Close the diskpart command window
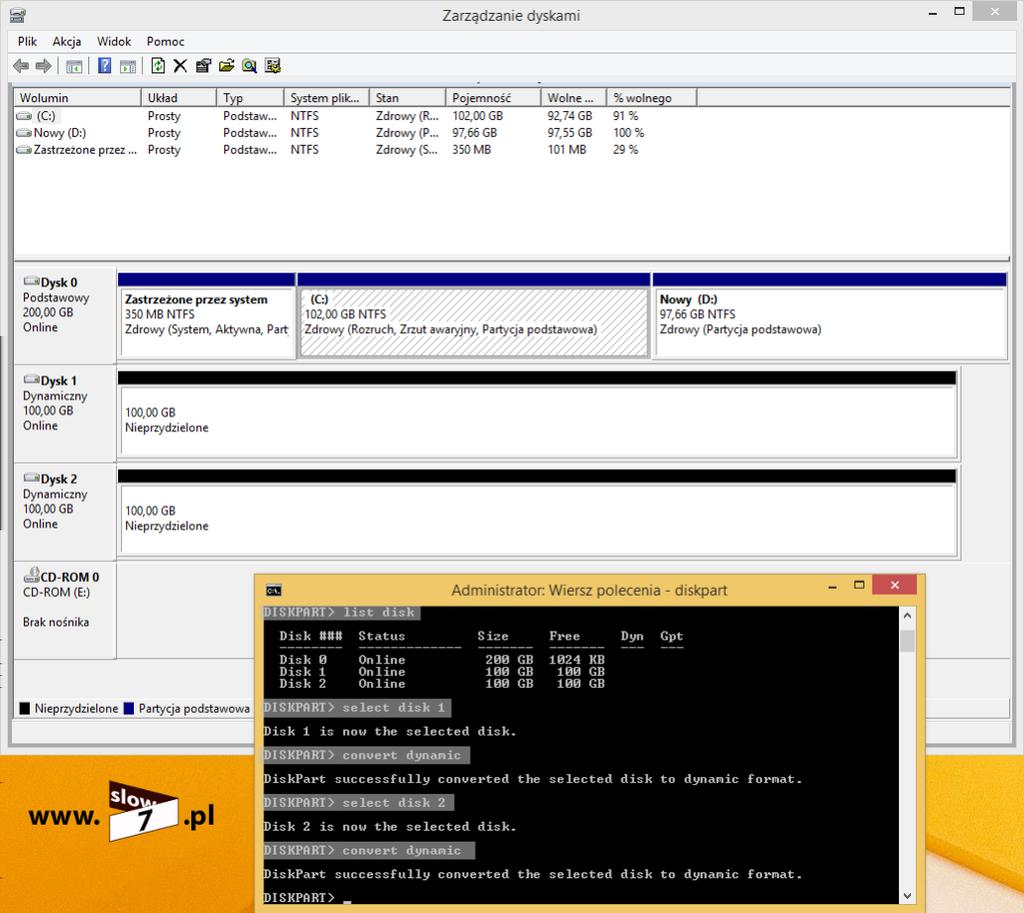This screenshot has height=913, width=1024. tap(895, 585)
